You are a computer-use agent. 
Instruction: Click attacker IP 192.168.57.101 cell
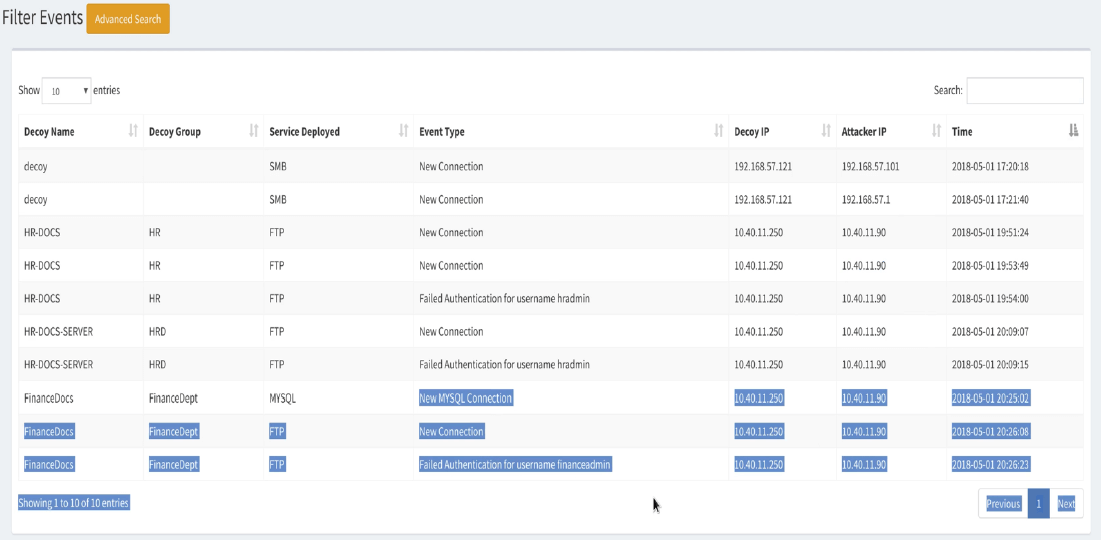point(870,166)
